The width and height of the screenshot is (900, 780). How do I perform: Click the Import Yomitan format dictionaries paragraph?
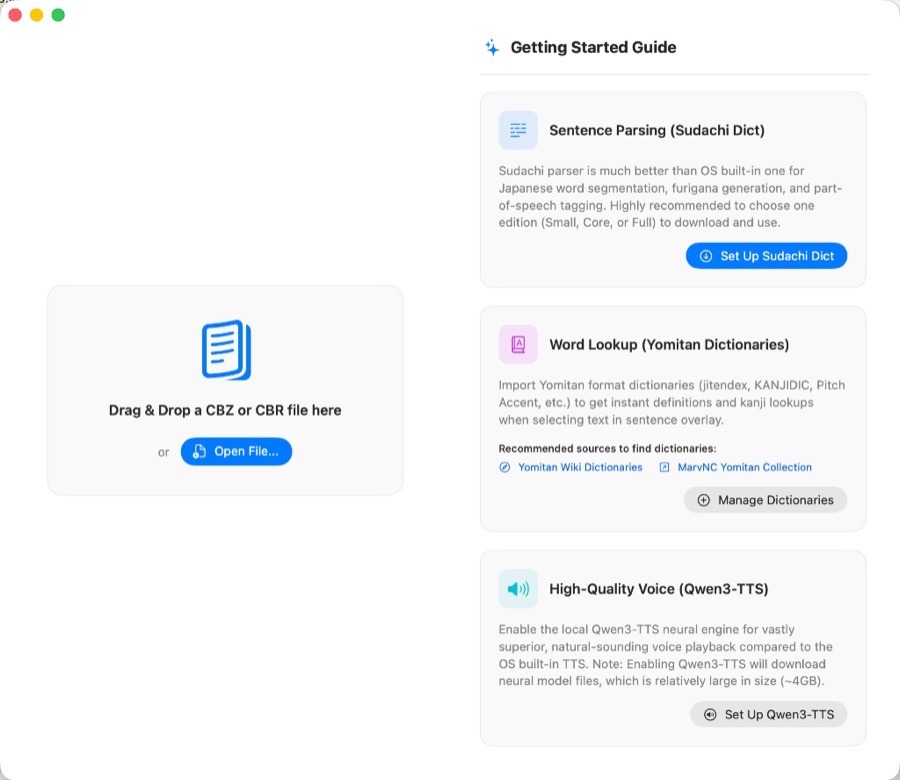pos(672,402)
